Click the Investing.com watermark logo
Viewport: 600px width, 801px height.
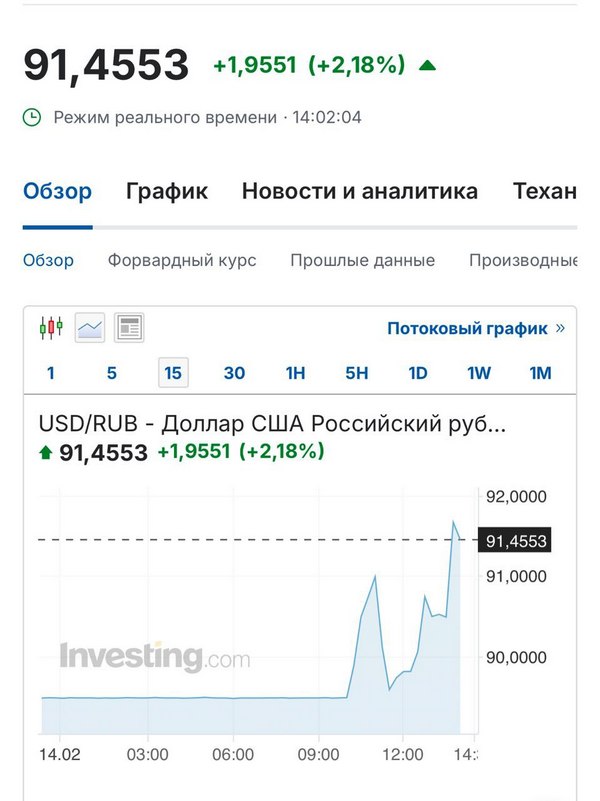point(155,656)
